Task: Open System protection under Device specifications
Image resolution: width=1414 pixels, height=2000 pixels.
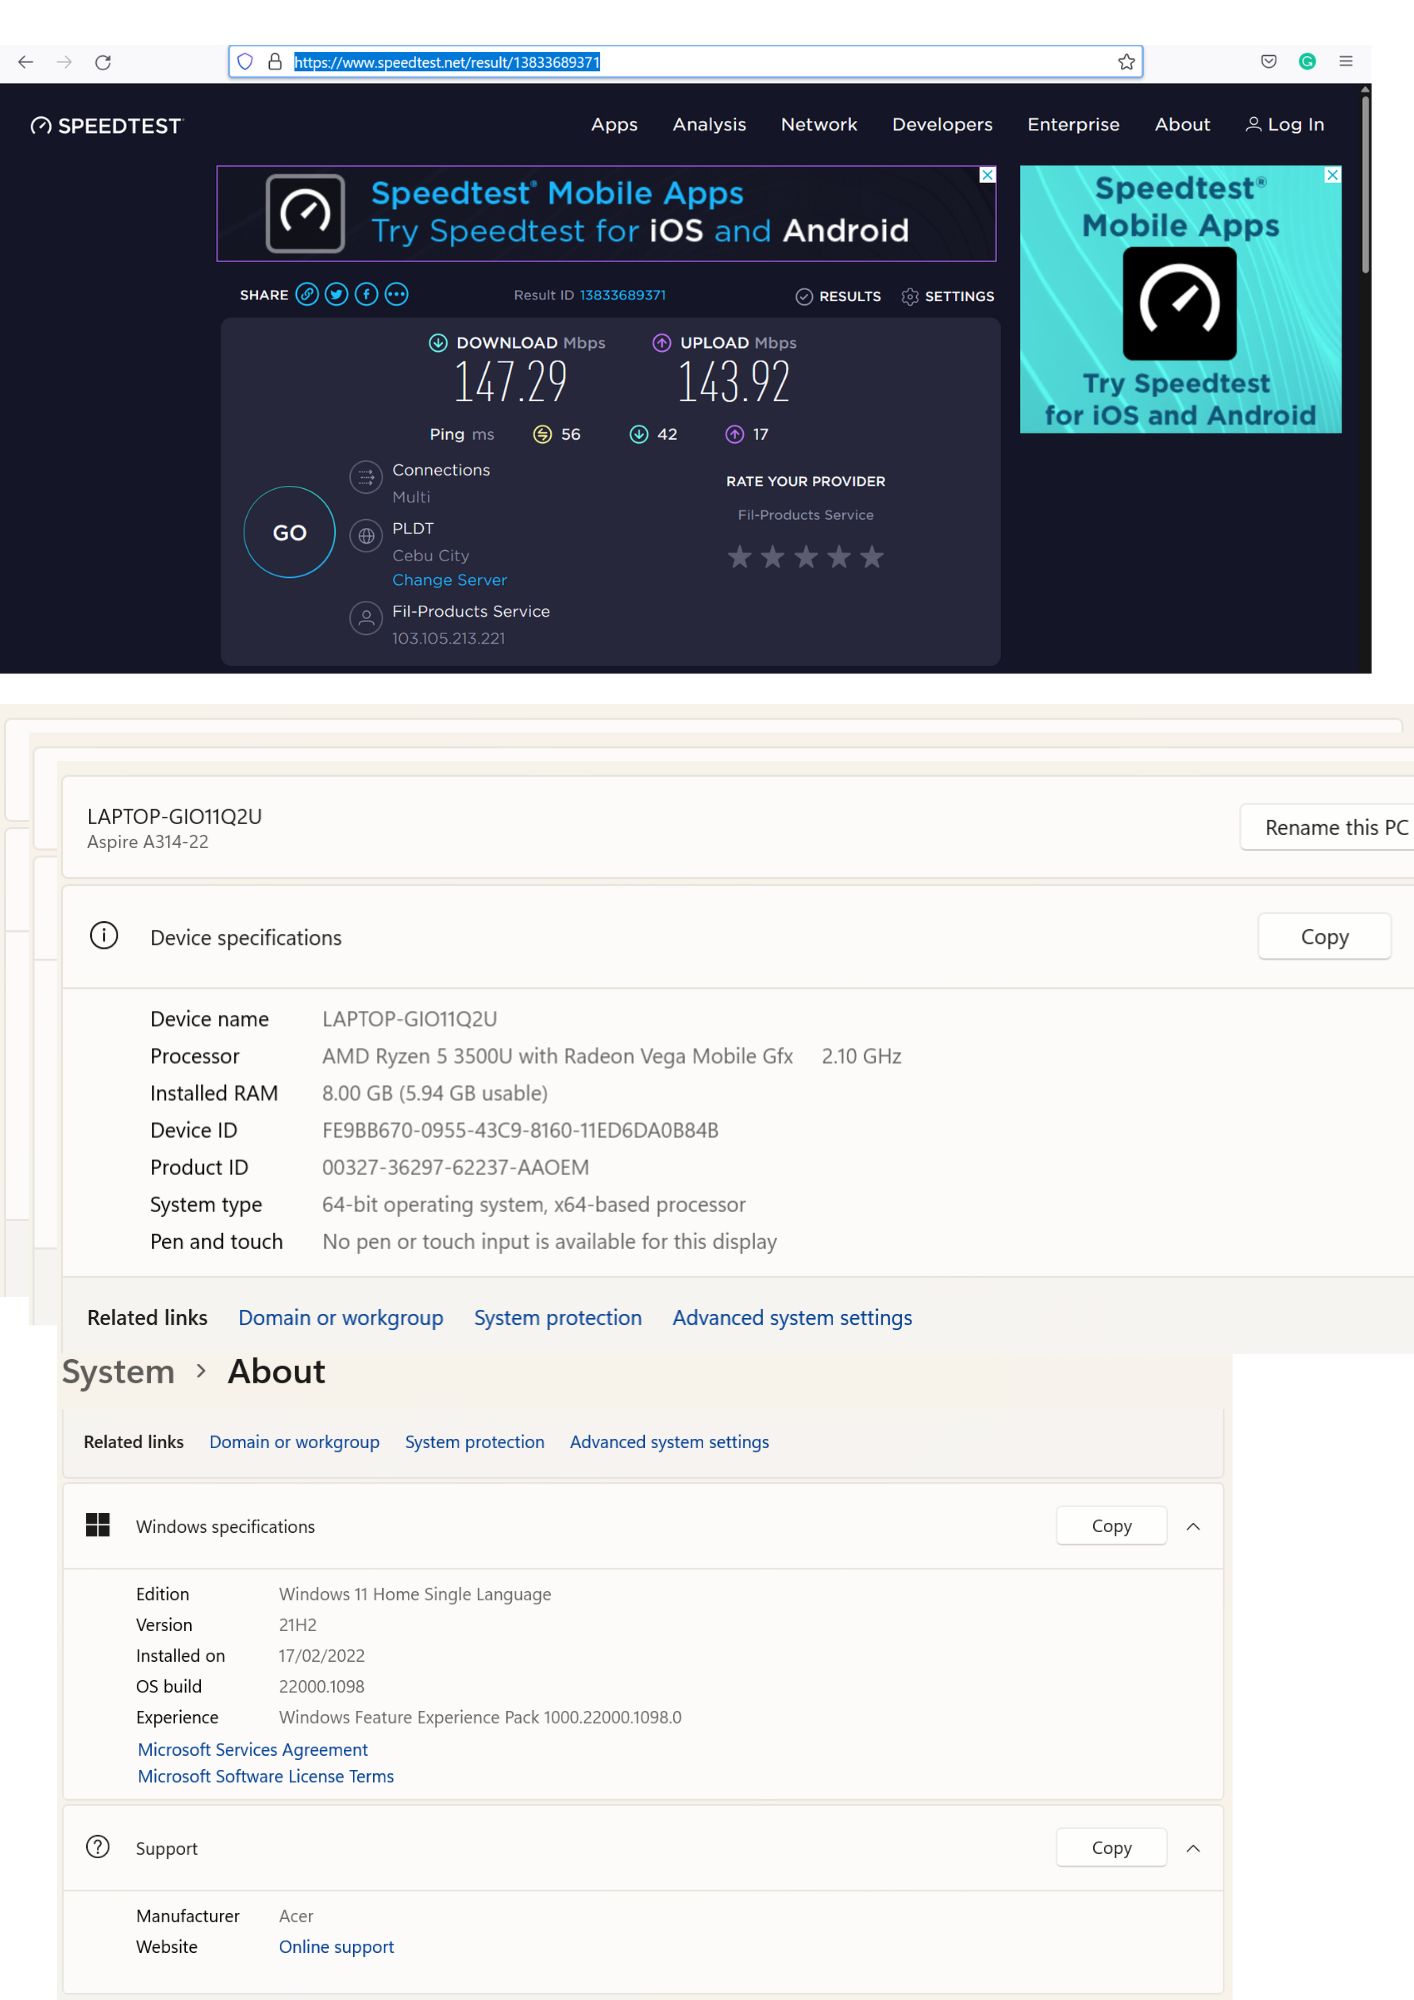Action: (x=558, y=1318)
